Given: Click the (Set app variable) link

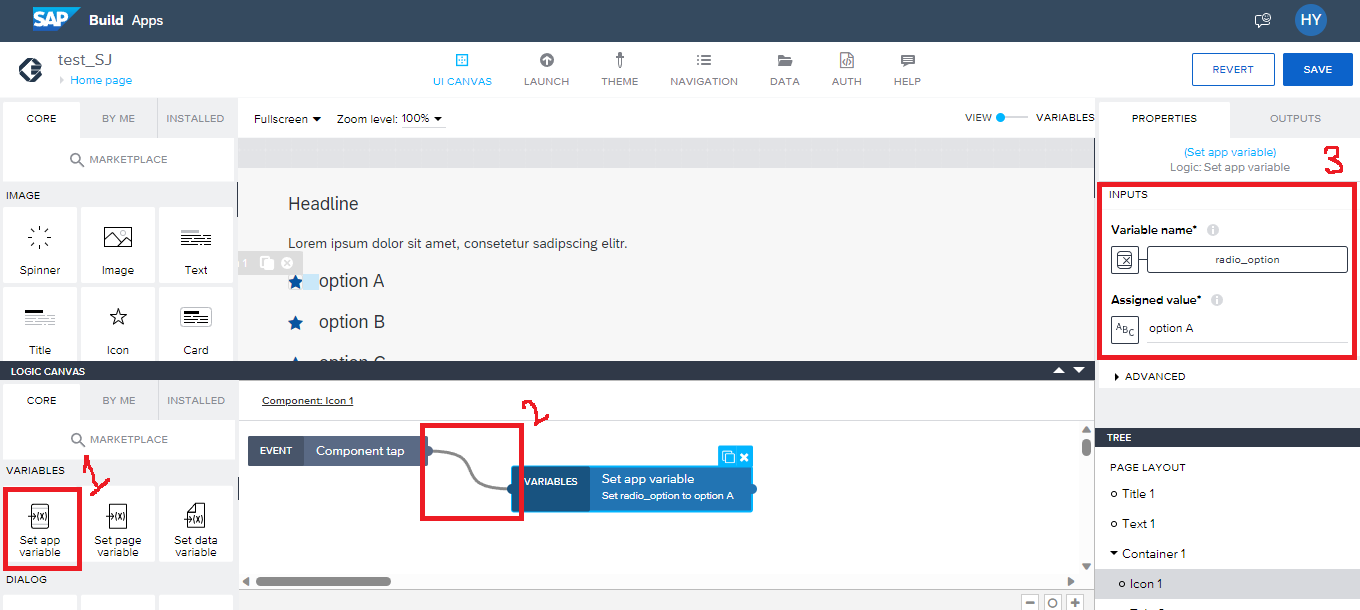Looking at the screenshot, I should tap(1230, 152).
